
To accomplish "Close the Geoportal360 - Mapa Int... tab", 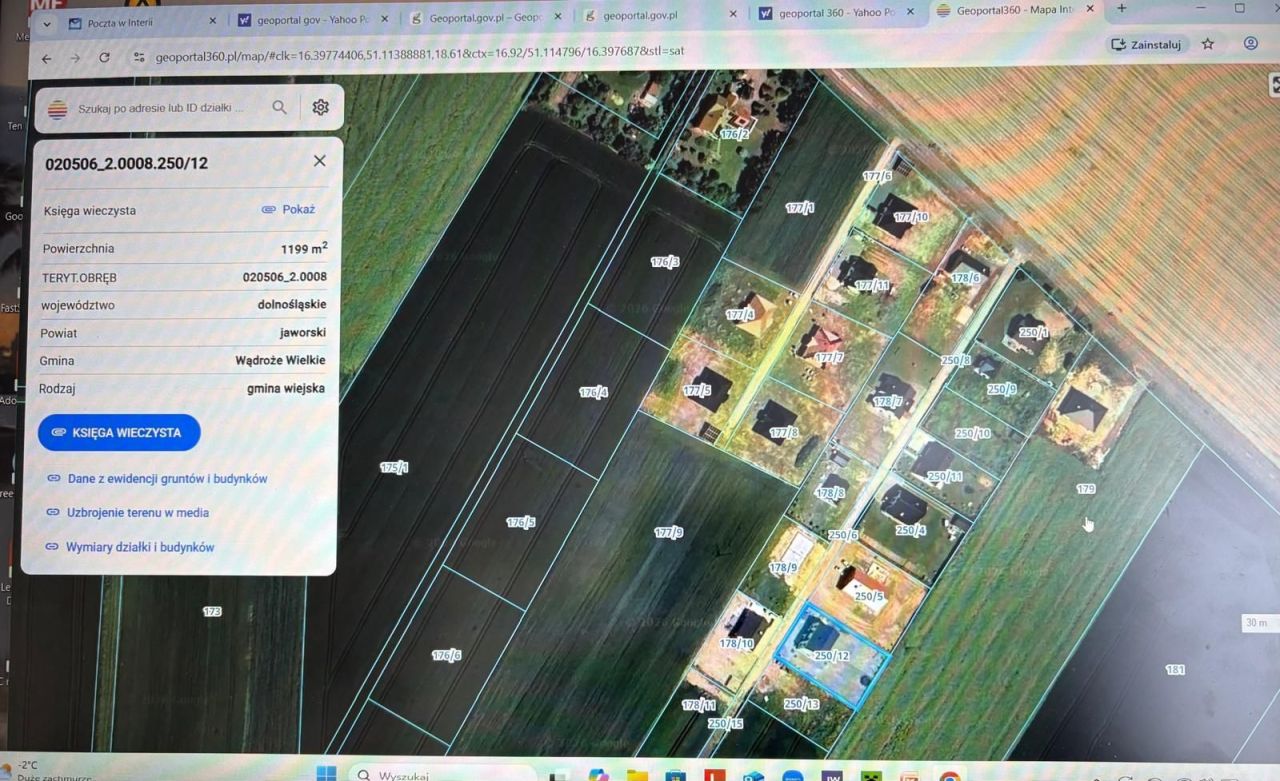I will (1090, 9).
